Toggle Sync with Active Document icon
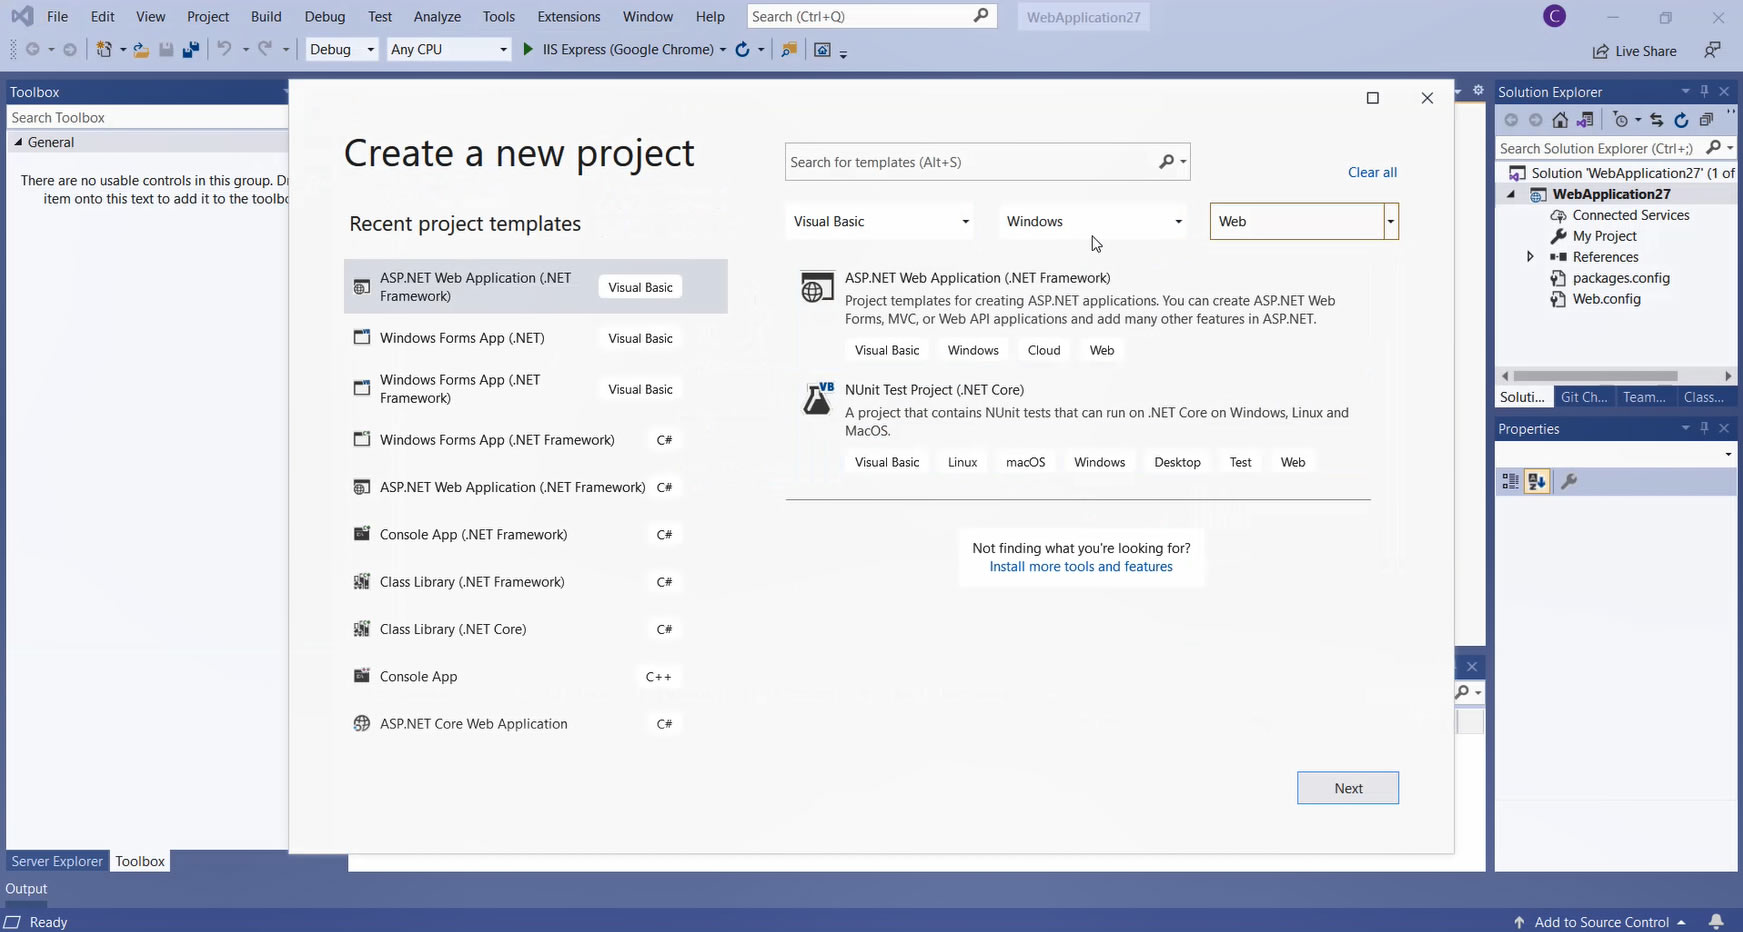 [1656, 120]
